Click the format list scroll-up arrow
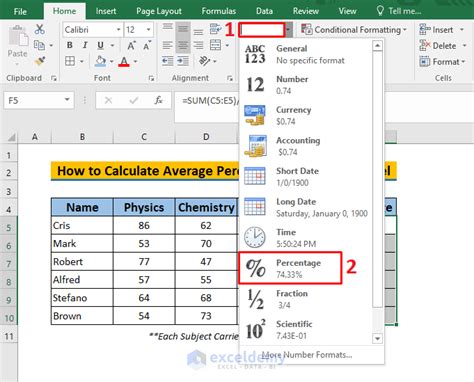 [x=377, y=45]
